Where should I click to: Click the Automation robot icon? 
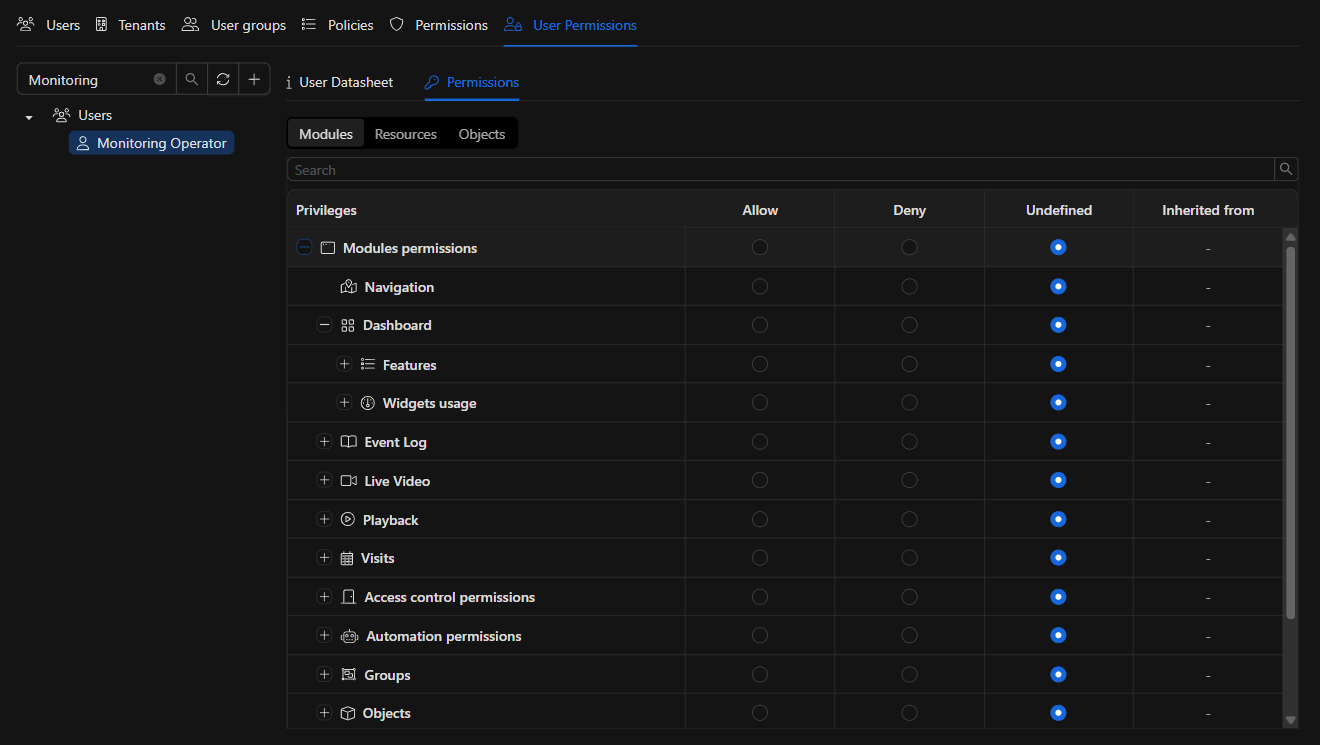pyautogui.click(x=349, y=636)
